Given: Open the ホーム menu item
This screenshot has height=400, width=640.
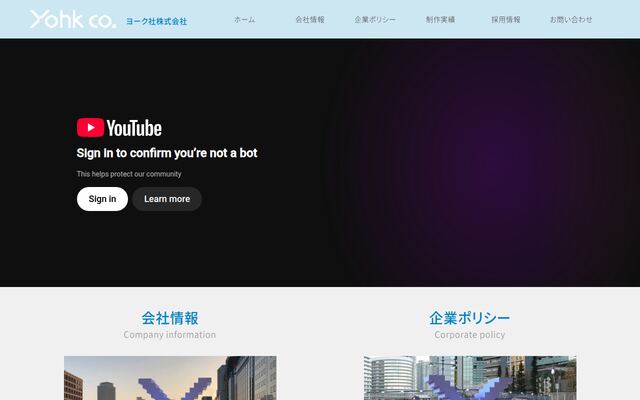Looking at the screenshot, I should tap(244, 20).
